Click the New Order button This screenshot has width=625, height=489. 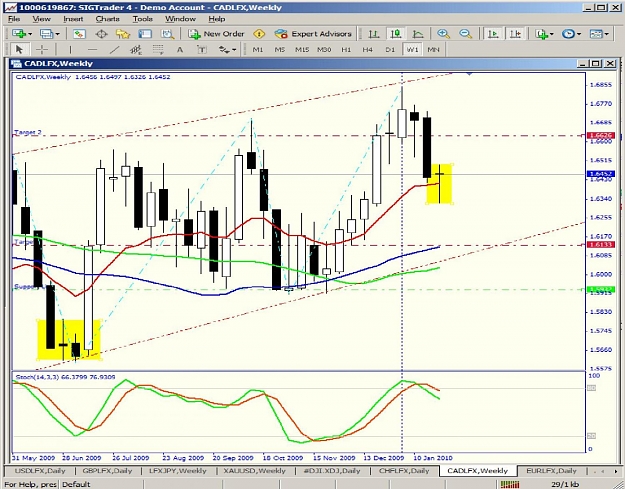click(216, 34)
